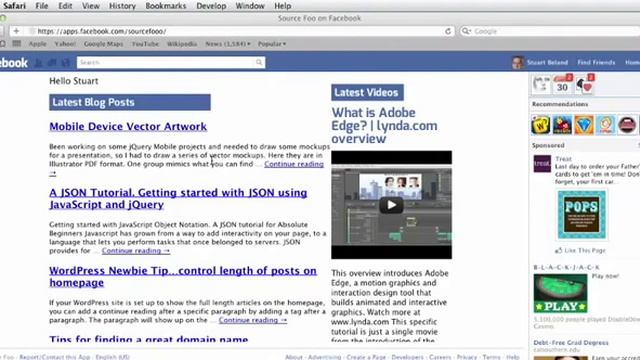Open the Top Sites grid icon
The width and height of the screenshot is (640, 360).
click(x=17, y=44)
